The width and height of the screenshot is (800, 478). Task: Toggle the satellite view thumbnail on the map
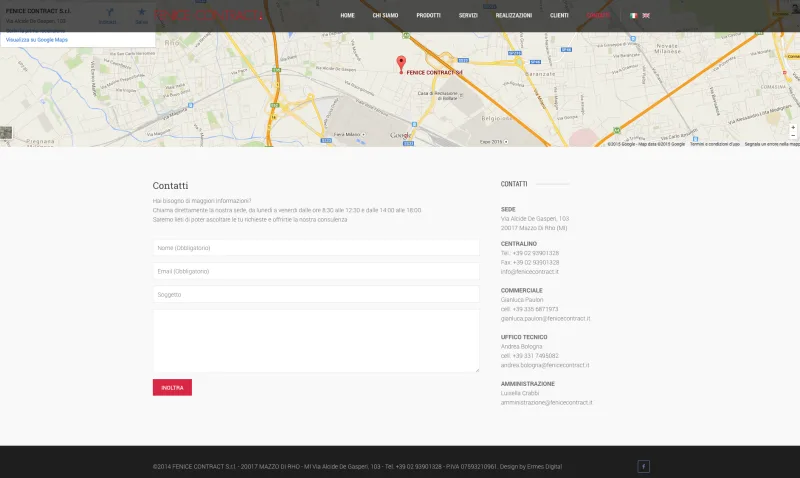6,133
